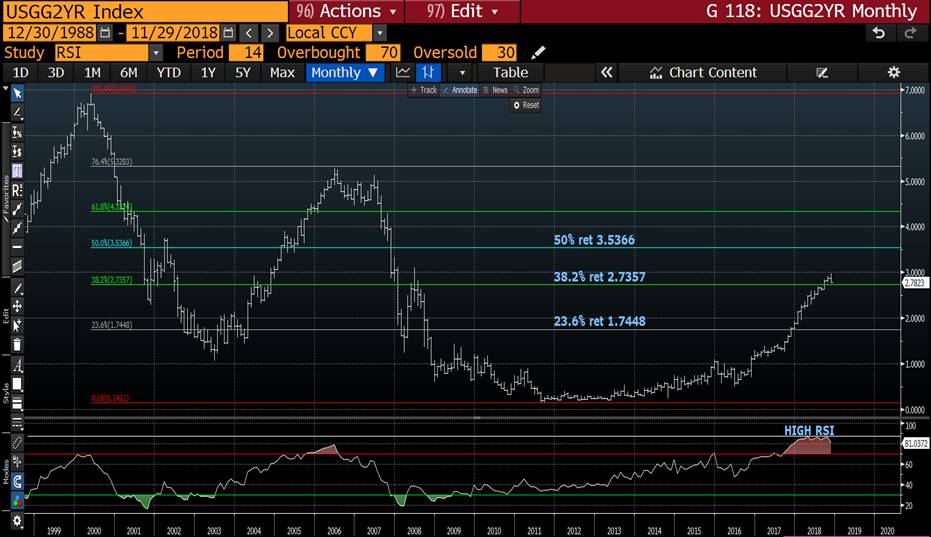This screenshot has width=931, height=537.
Task: Click the redo arrow
Action: coord(910,33)
